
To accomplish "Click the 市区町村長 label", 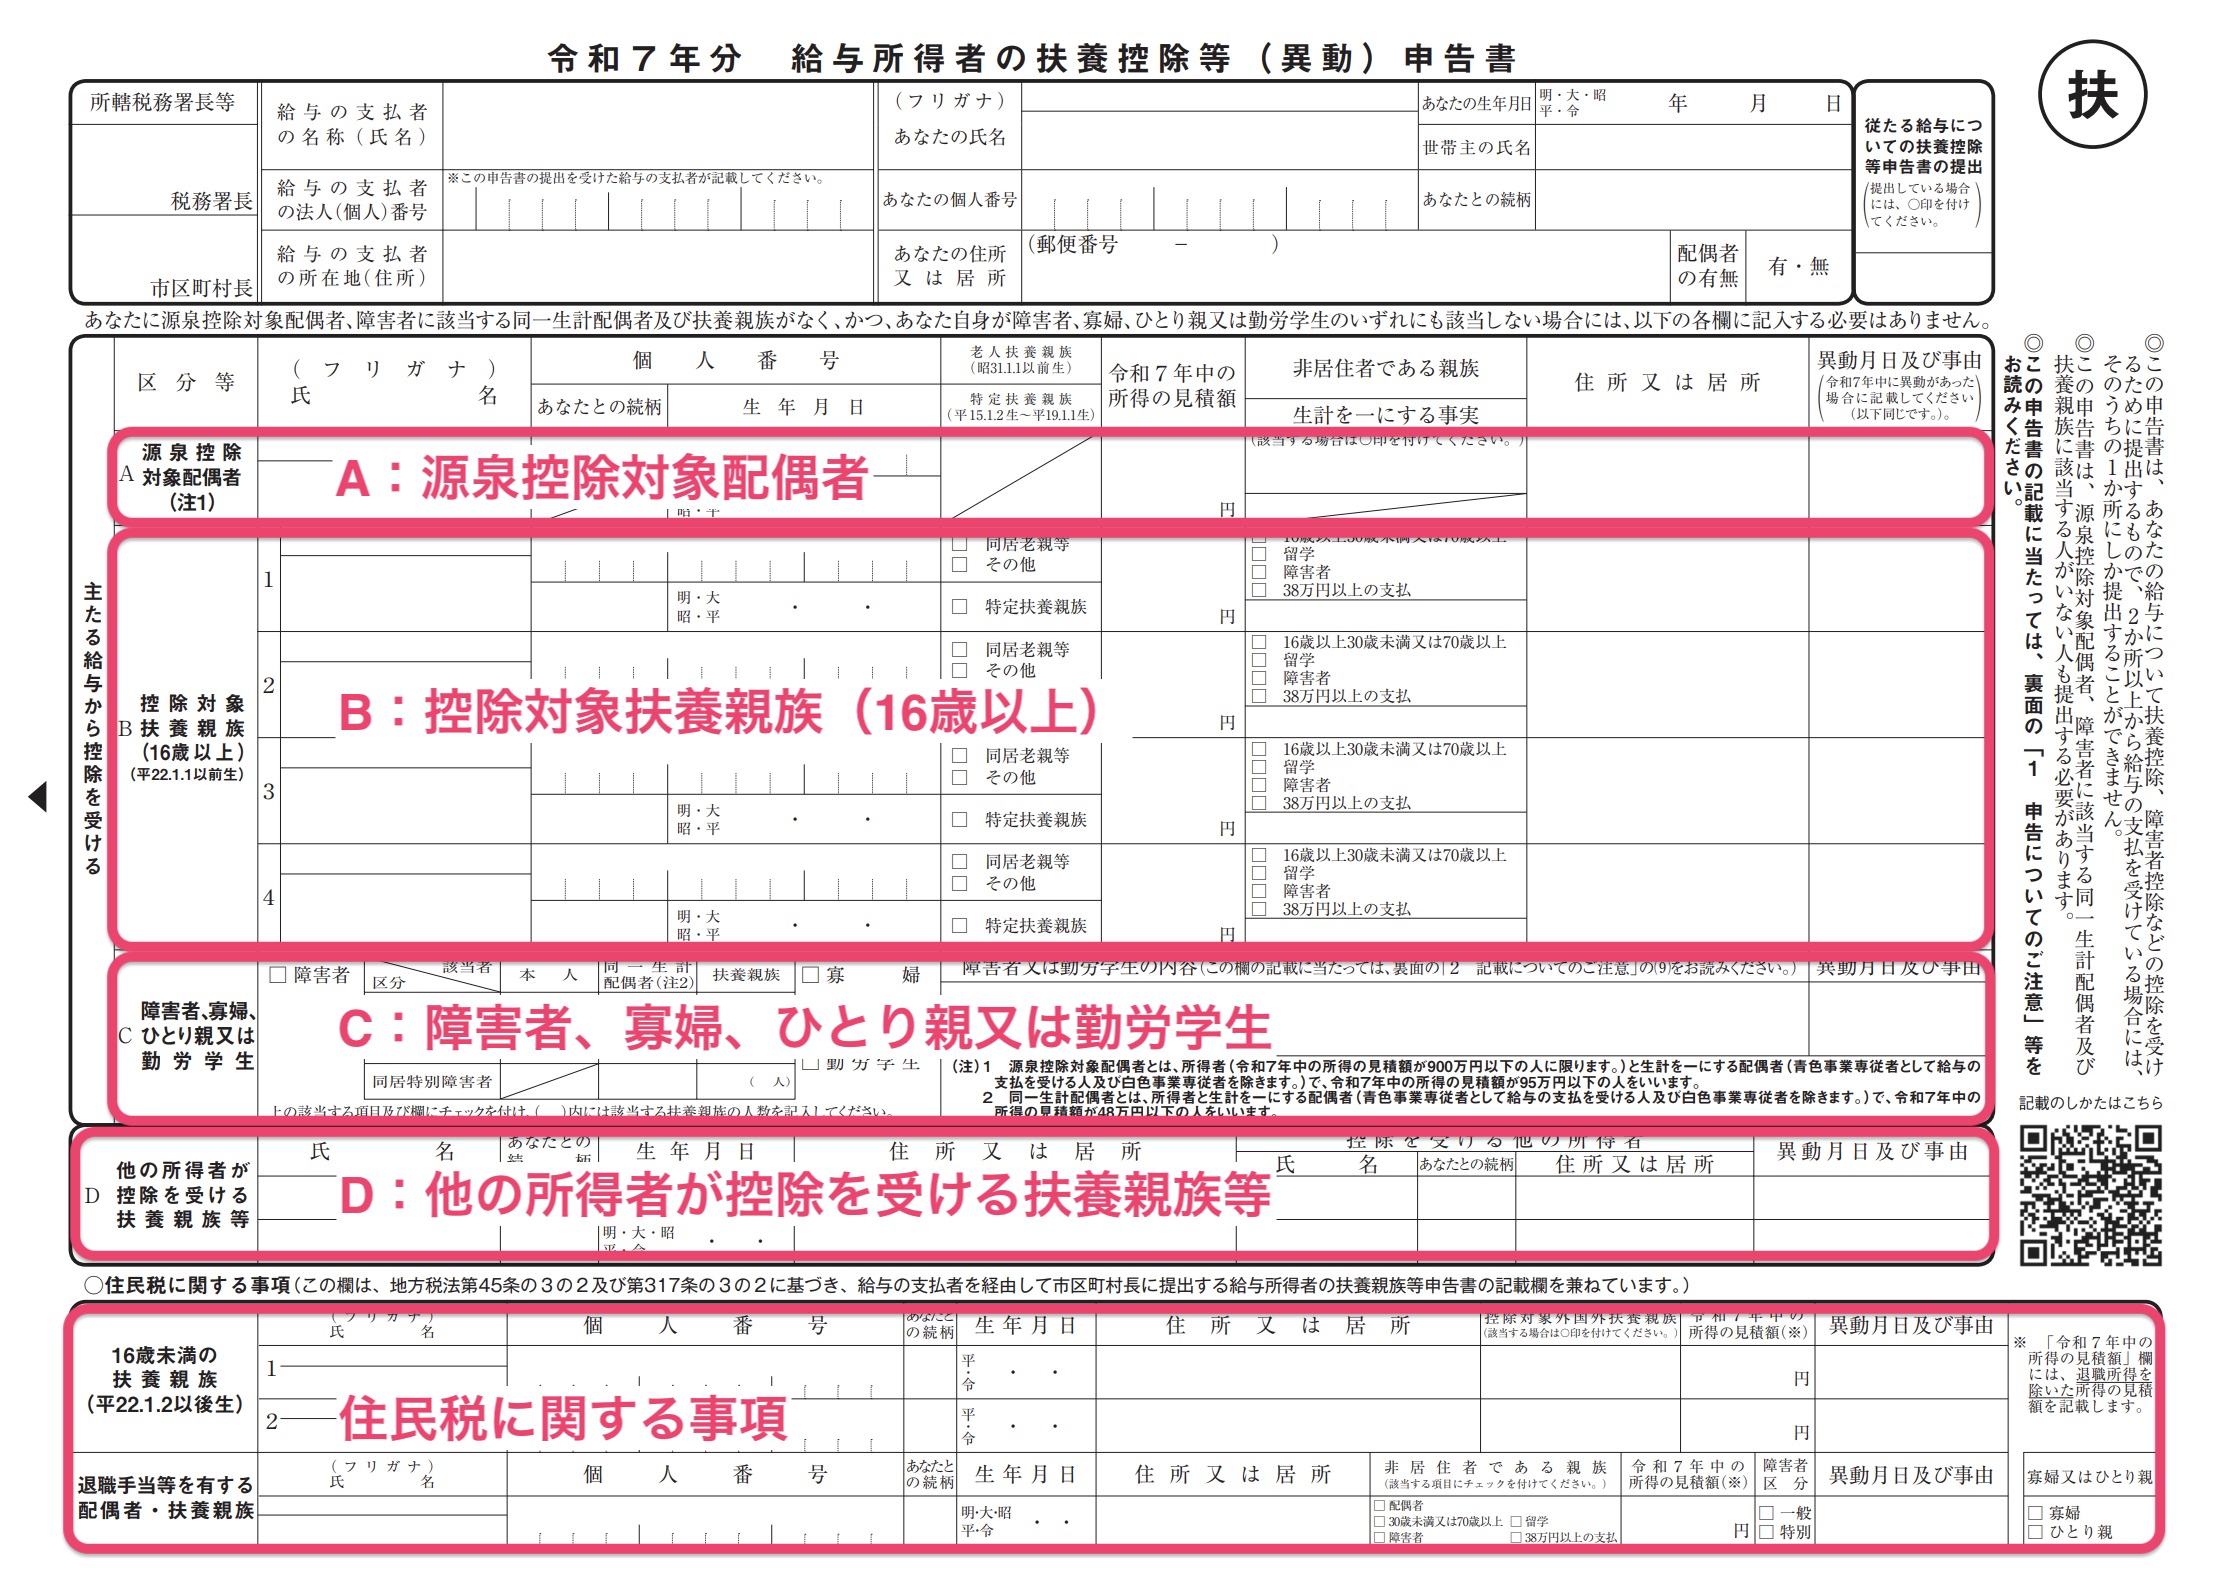I will point(202,289).
